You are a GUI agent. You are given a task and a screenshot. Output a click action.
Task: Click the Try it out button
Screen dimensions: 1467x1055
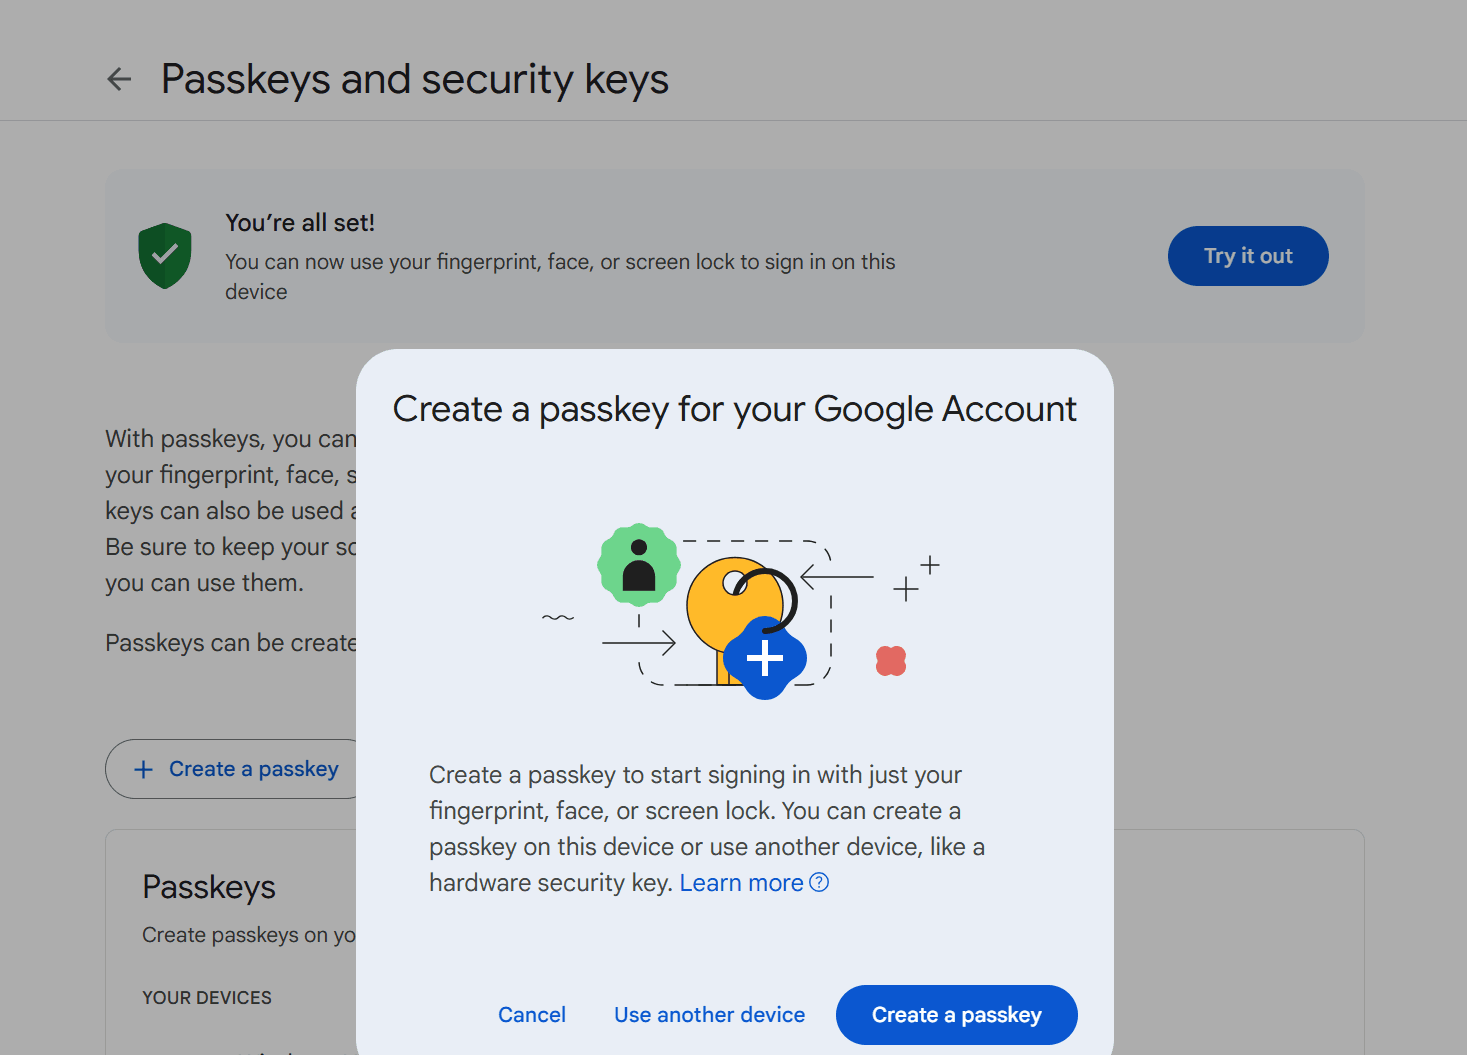point(1248,256)
